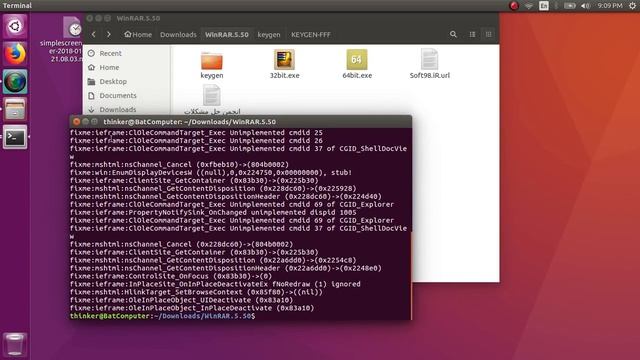Launch Firefox from the dock
640x360 pixels.
click(15, 54)
